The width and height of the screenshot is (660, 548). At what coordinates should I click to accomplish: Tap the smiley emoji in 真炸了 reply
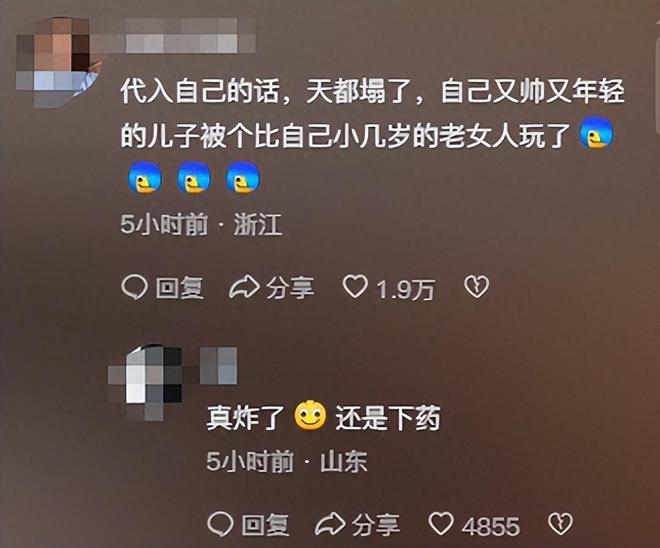coord(310,415)
